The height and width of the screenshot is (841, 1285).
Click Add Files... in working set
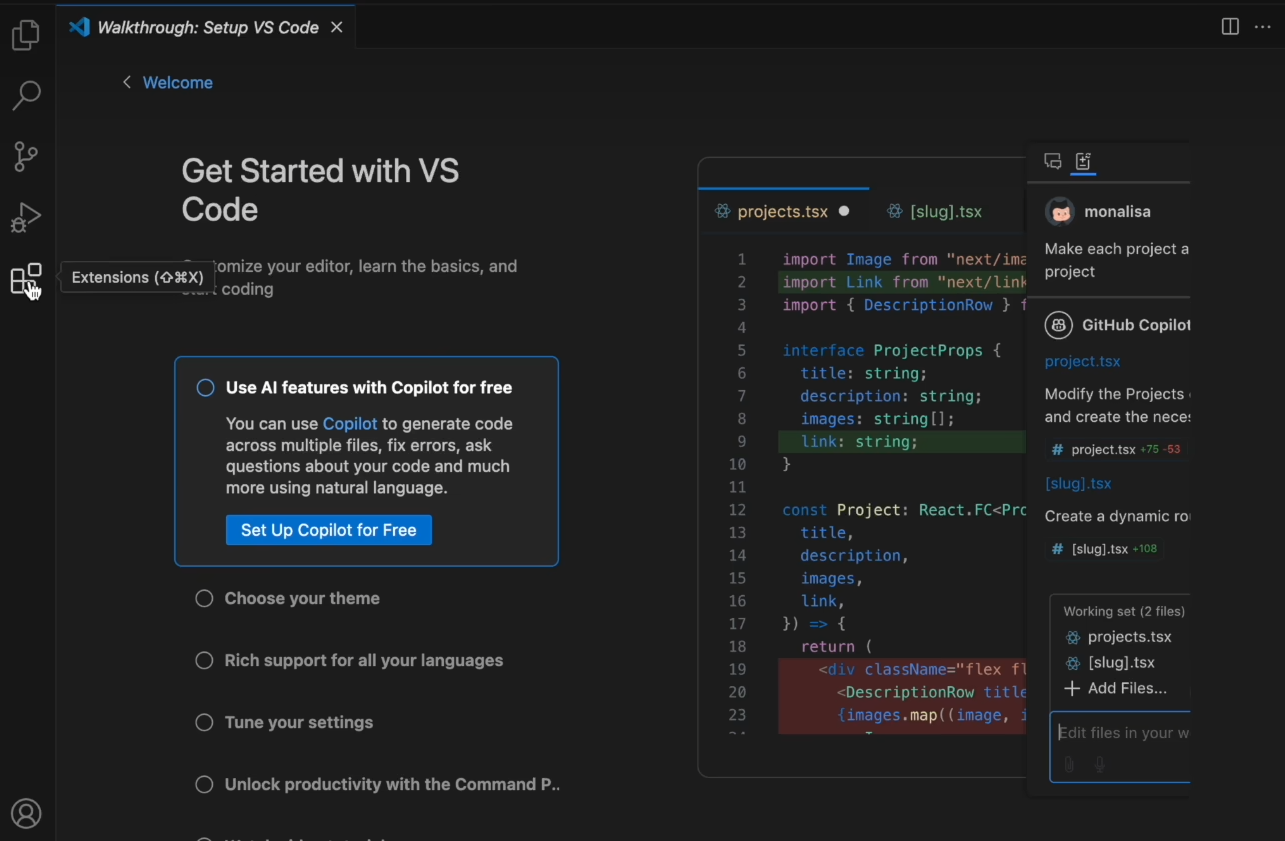[1115, 689]
